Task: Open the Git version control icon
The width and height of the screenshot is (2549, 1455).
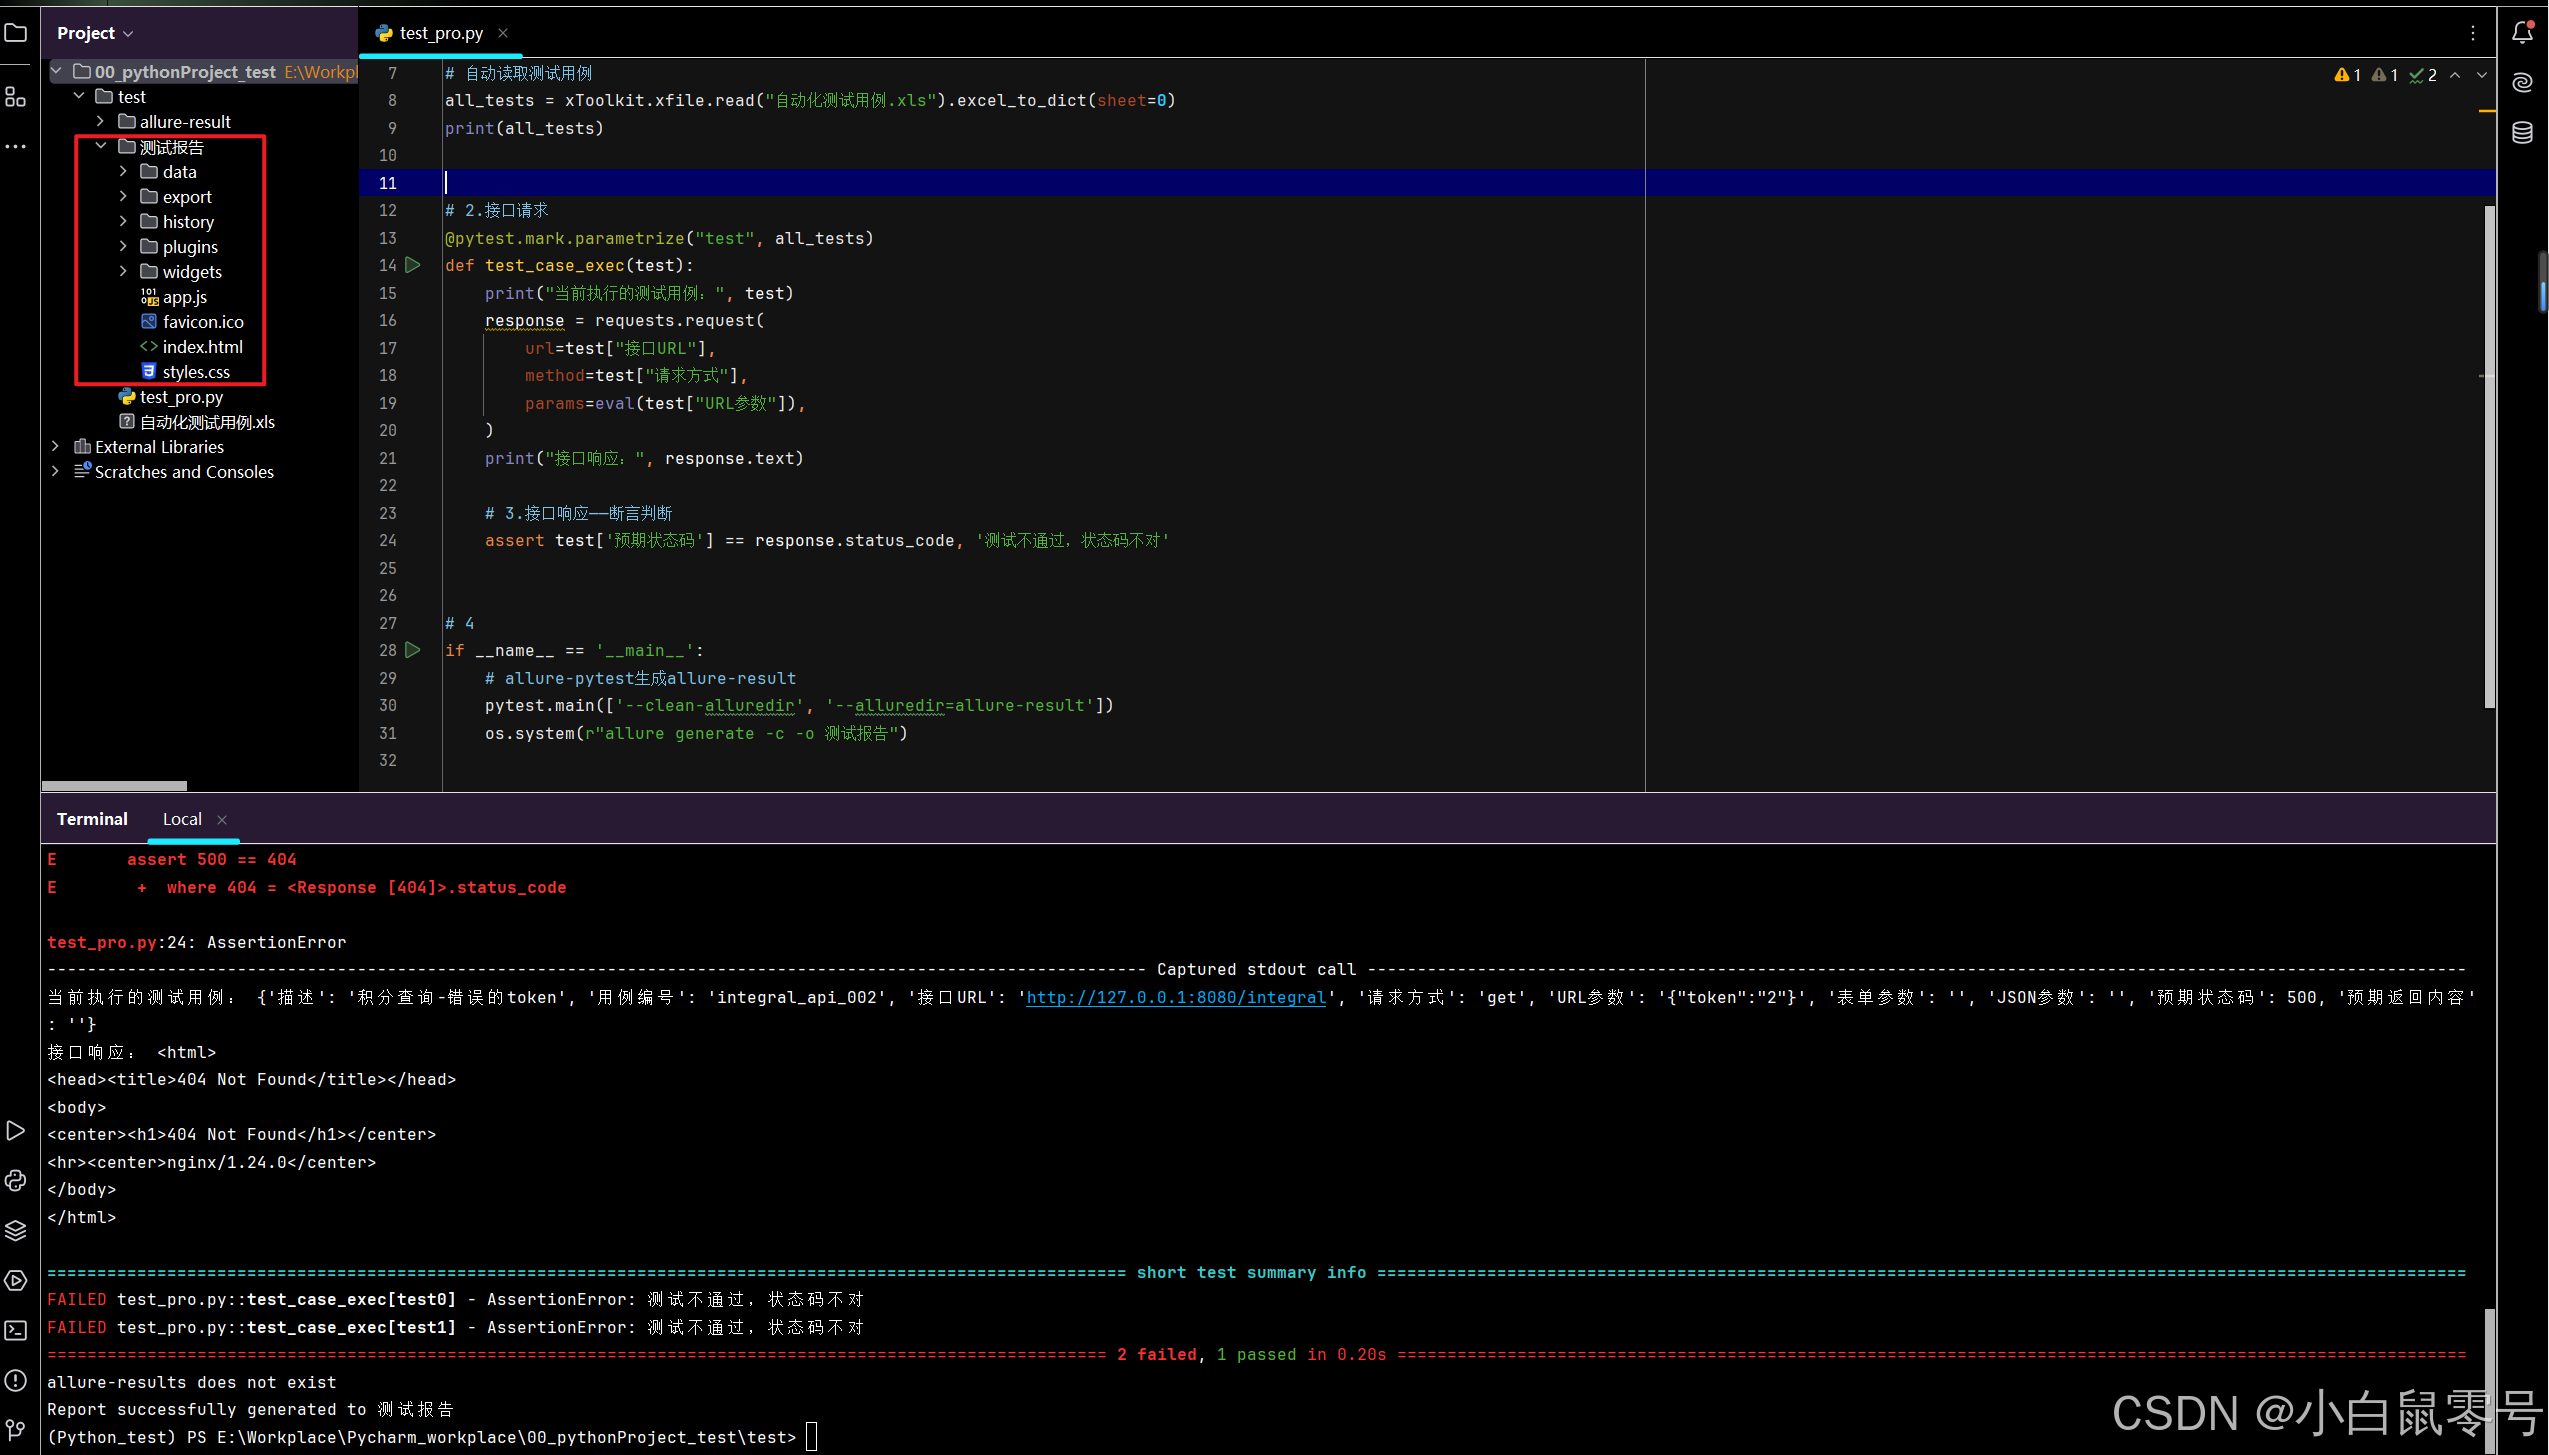Action: 15,1430
